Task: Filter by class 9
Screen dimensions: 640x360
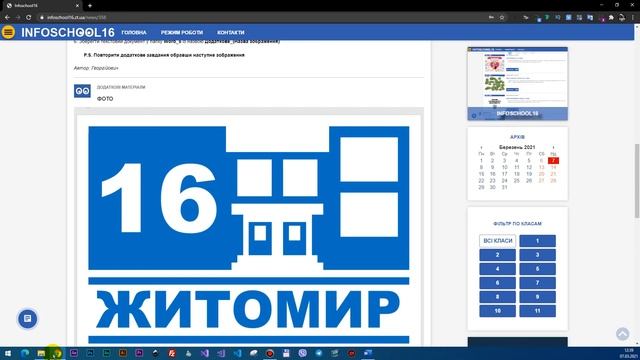Action: coord(537,297)
